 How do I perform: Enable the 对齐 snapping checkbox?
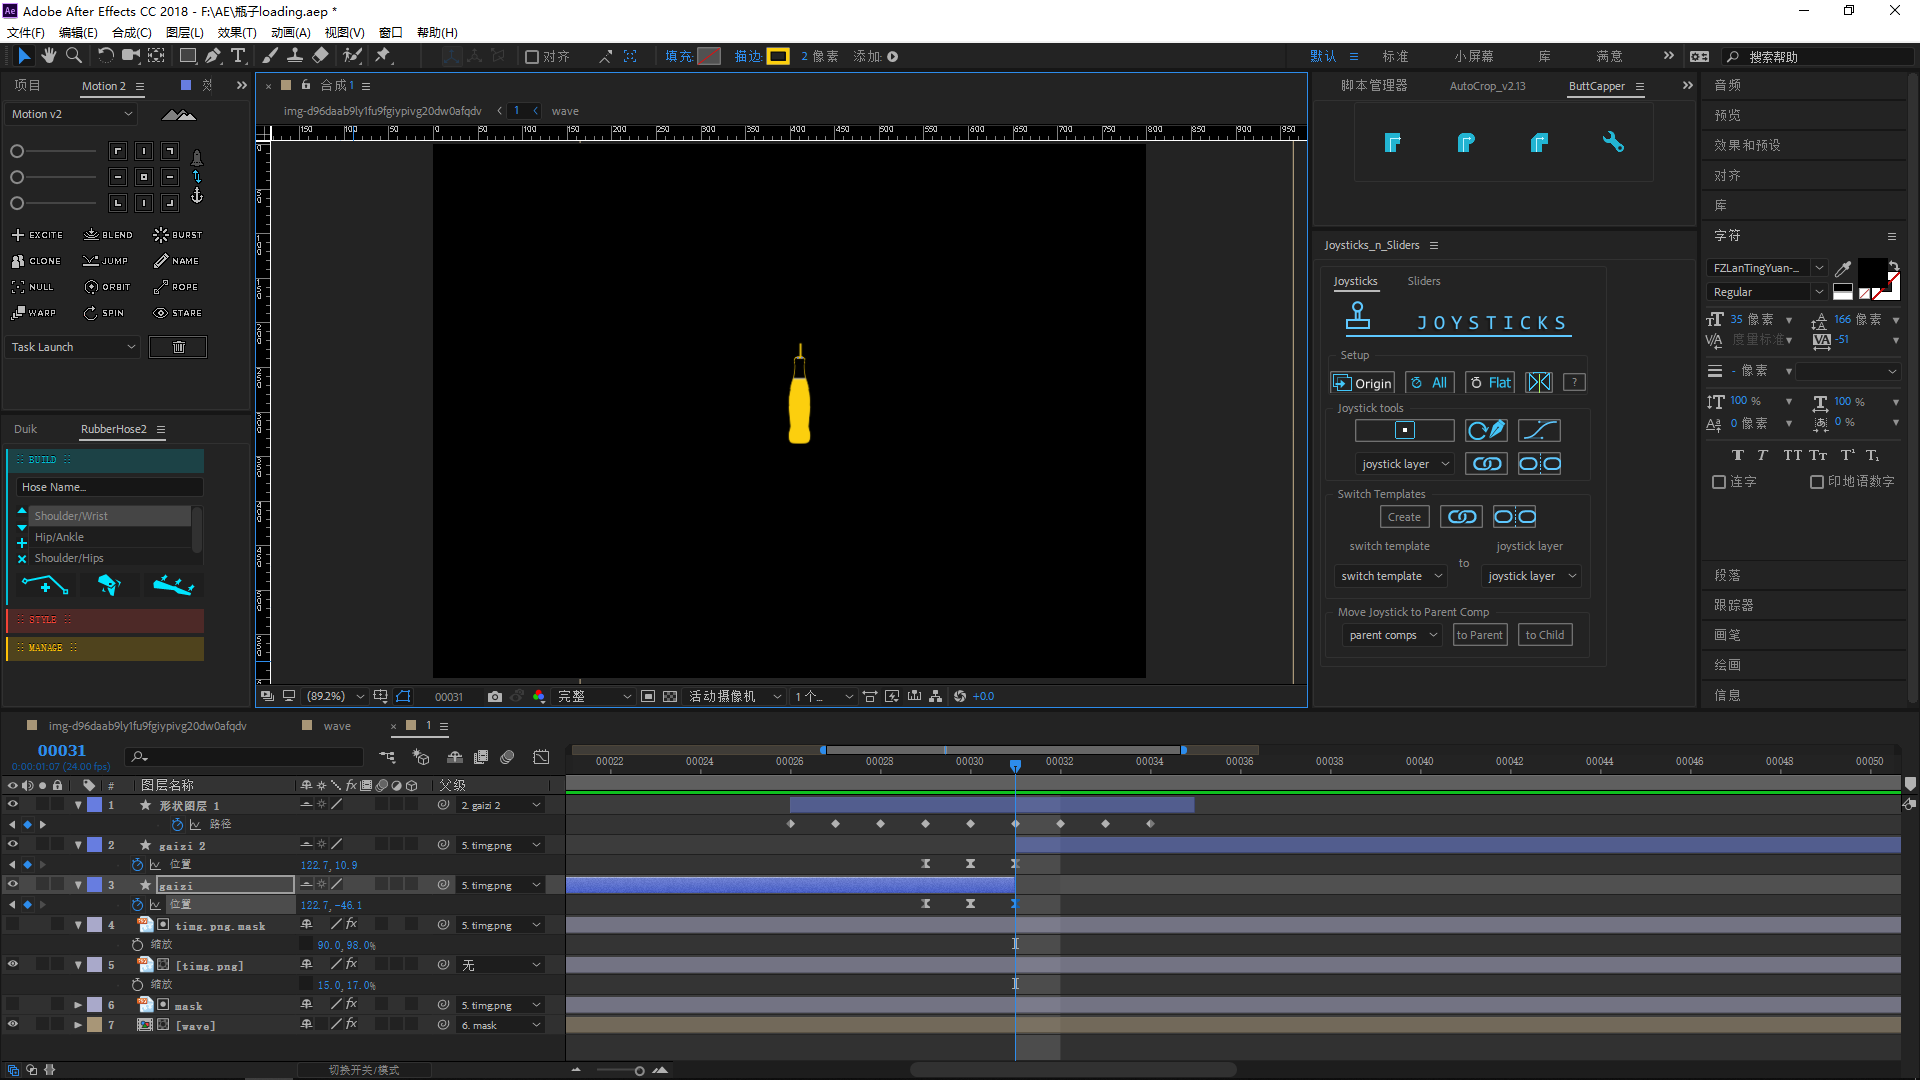click(532, 57)
